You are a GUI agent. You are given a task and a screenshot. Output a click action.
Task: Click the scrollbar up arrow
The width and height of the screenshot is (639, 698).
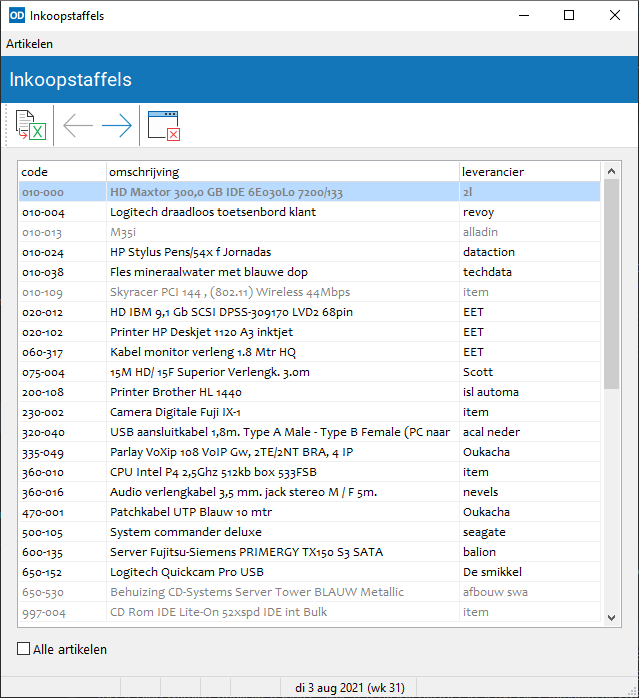611,171
